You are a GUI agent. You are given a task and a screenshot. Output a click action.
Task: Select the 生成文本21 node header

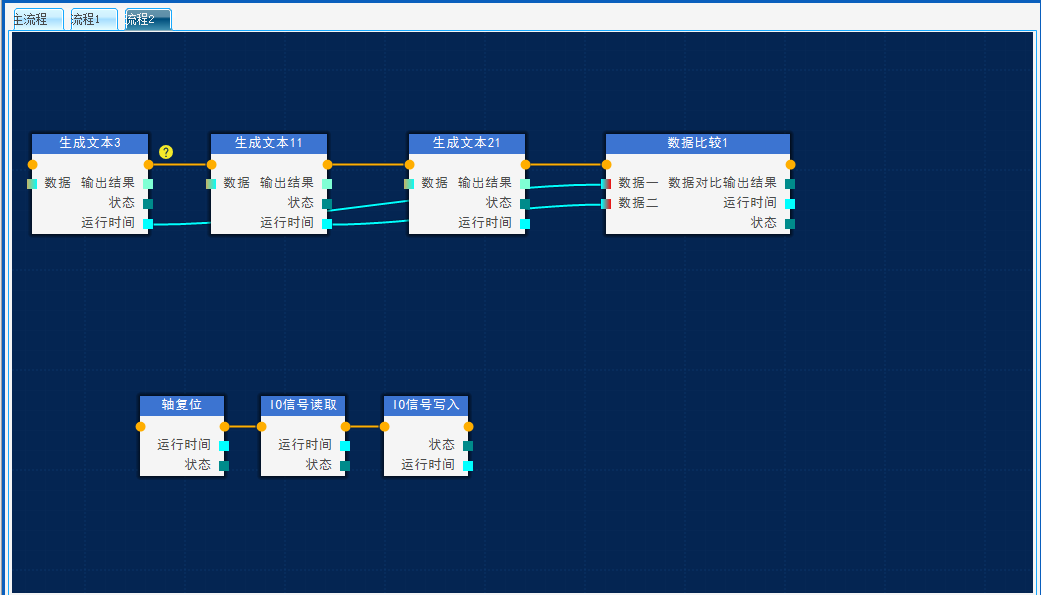click(467, 143)
